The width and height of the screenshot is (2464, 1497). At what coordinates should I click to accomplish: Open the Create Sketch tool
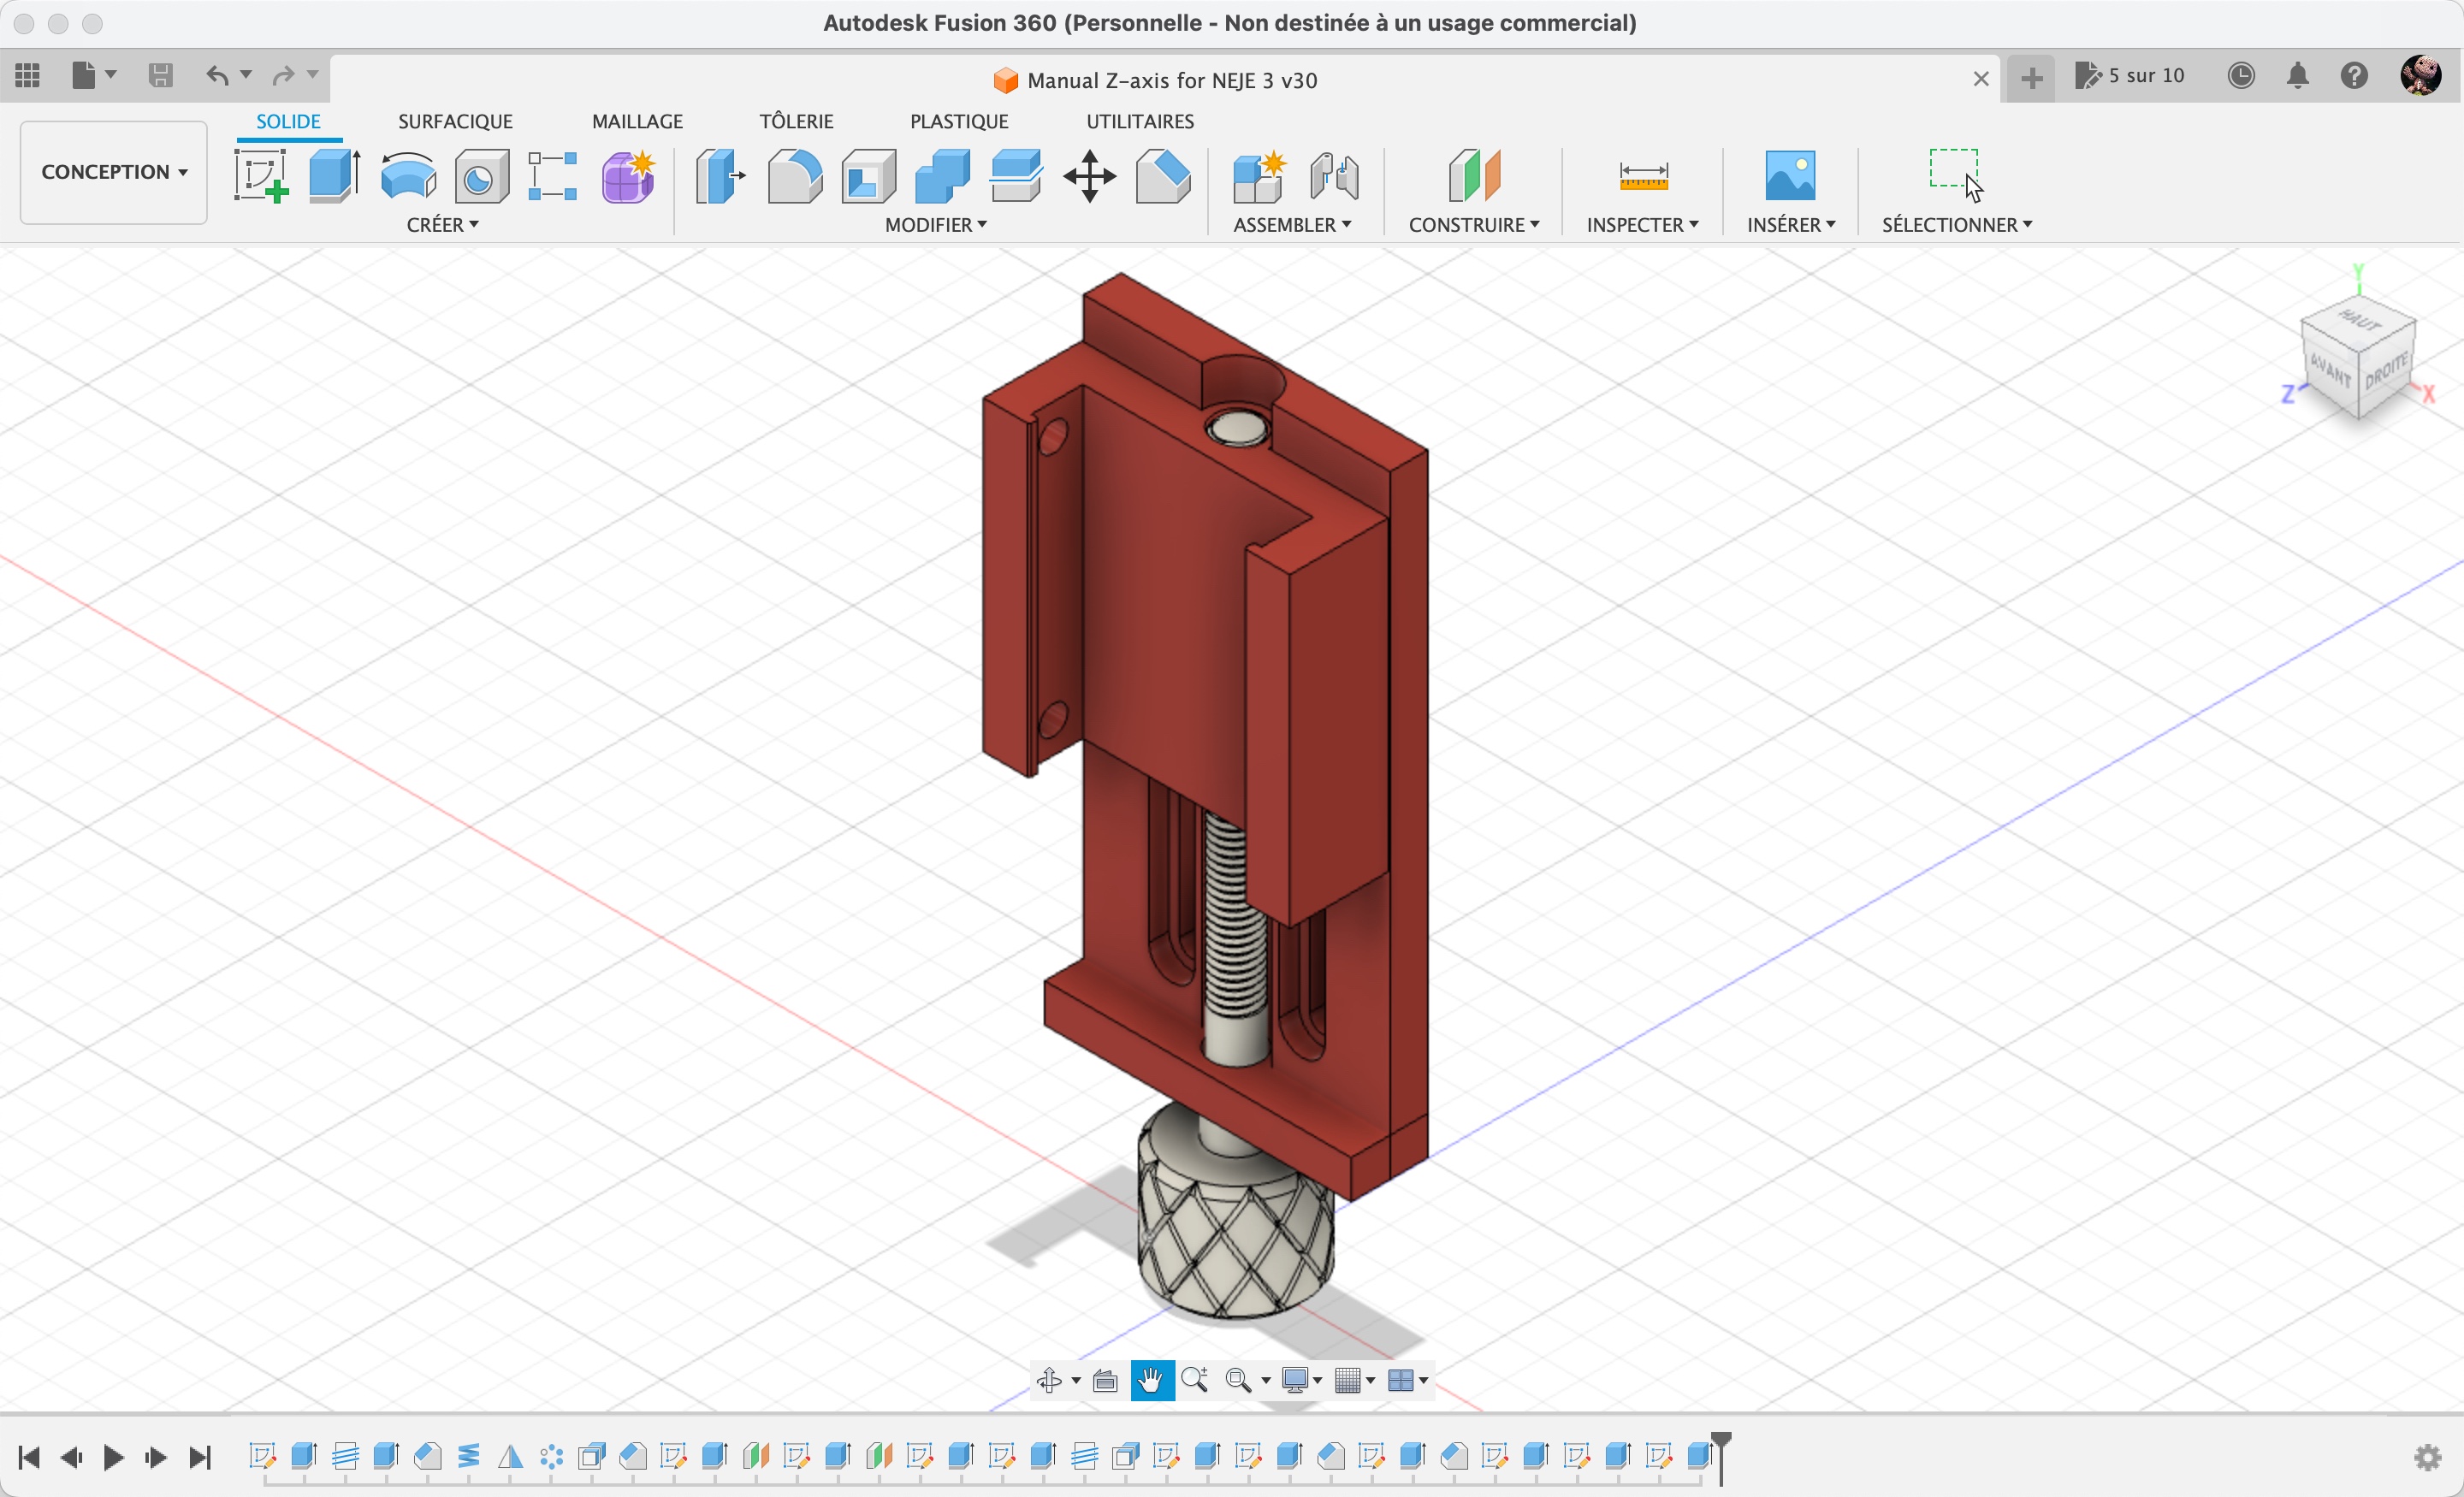(x=260, y=175)
